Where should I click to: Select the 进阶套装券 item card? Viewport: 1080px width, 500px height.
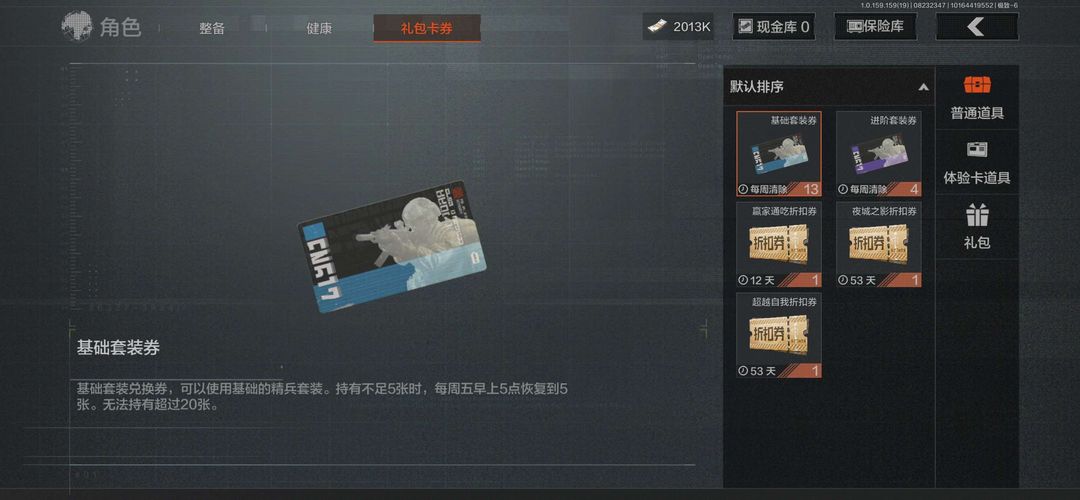pos(878,154)
